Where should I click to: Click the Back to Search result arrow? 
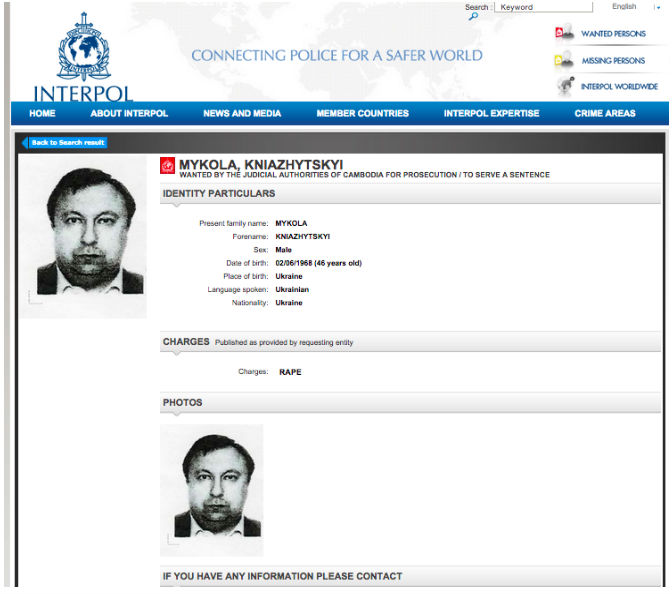tap(25, 143)
